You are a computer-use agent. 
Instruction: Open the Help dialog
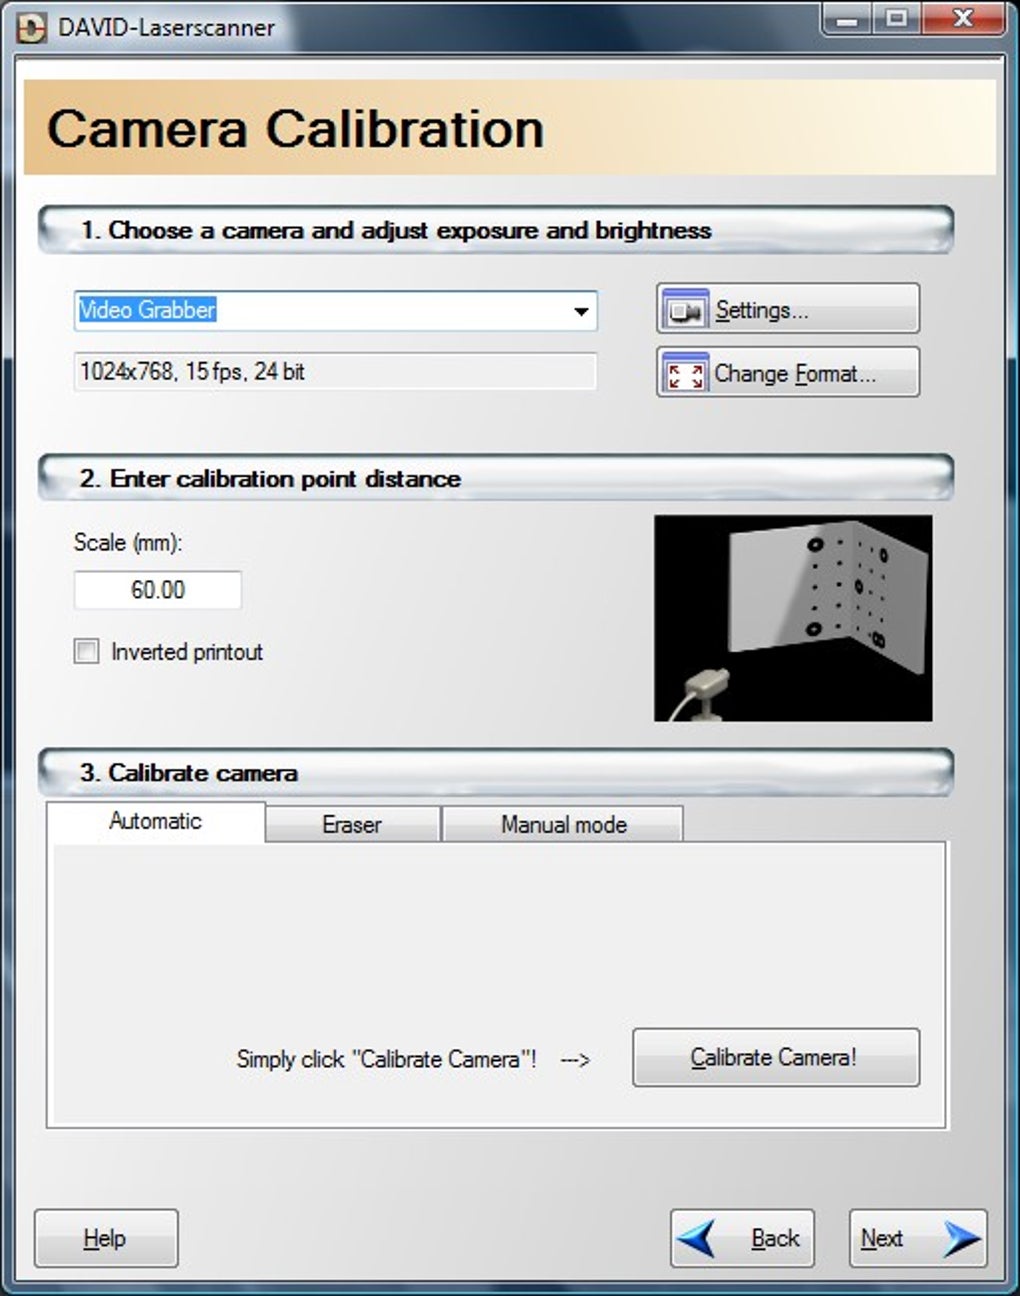tap(105, 1237)
